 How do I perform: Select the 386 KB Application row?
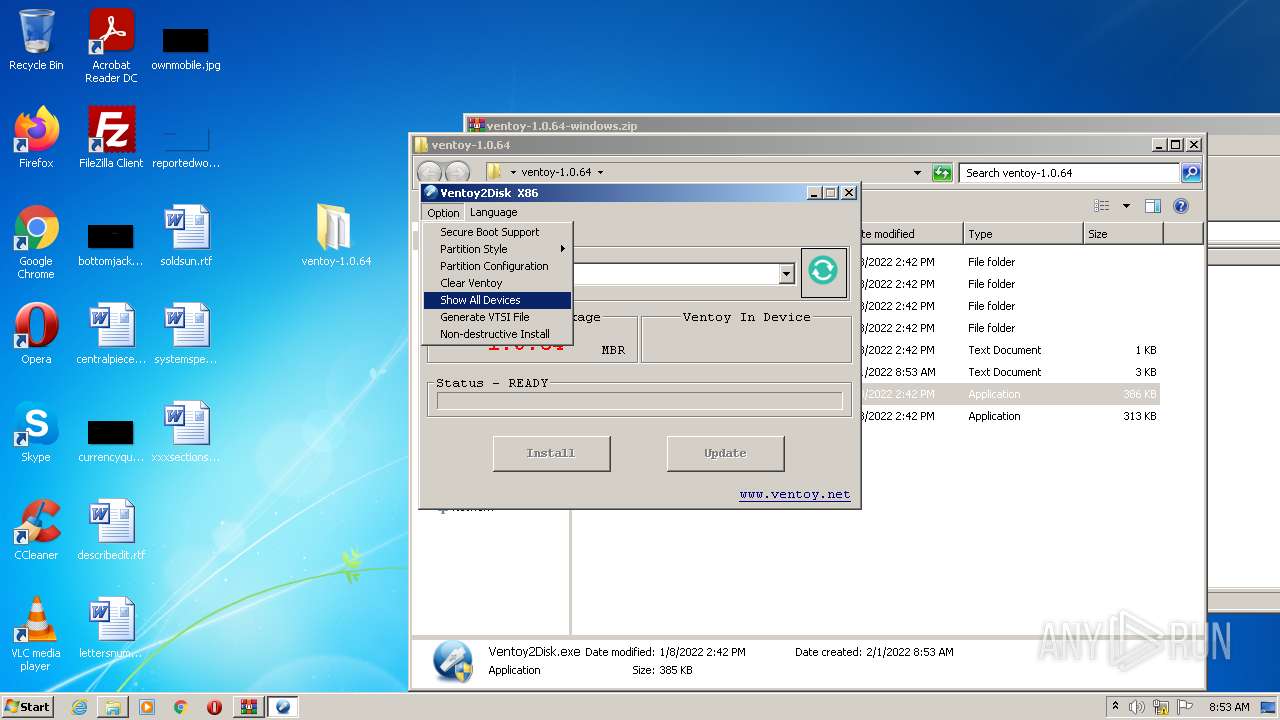click(1010, 394)
